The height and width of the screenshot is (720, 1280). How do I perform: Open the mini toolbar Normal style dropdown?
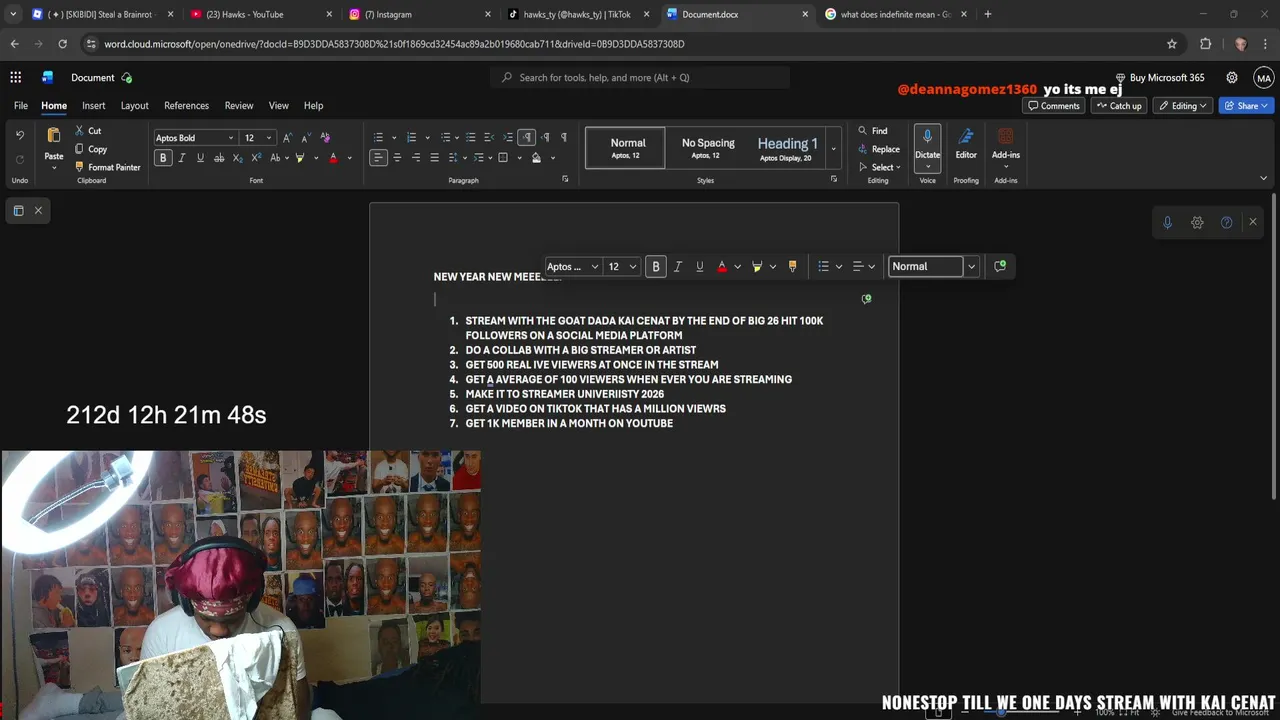[x=971, y=266]
